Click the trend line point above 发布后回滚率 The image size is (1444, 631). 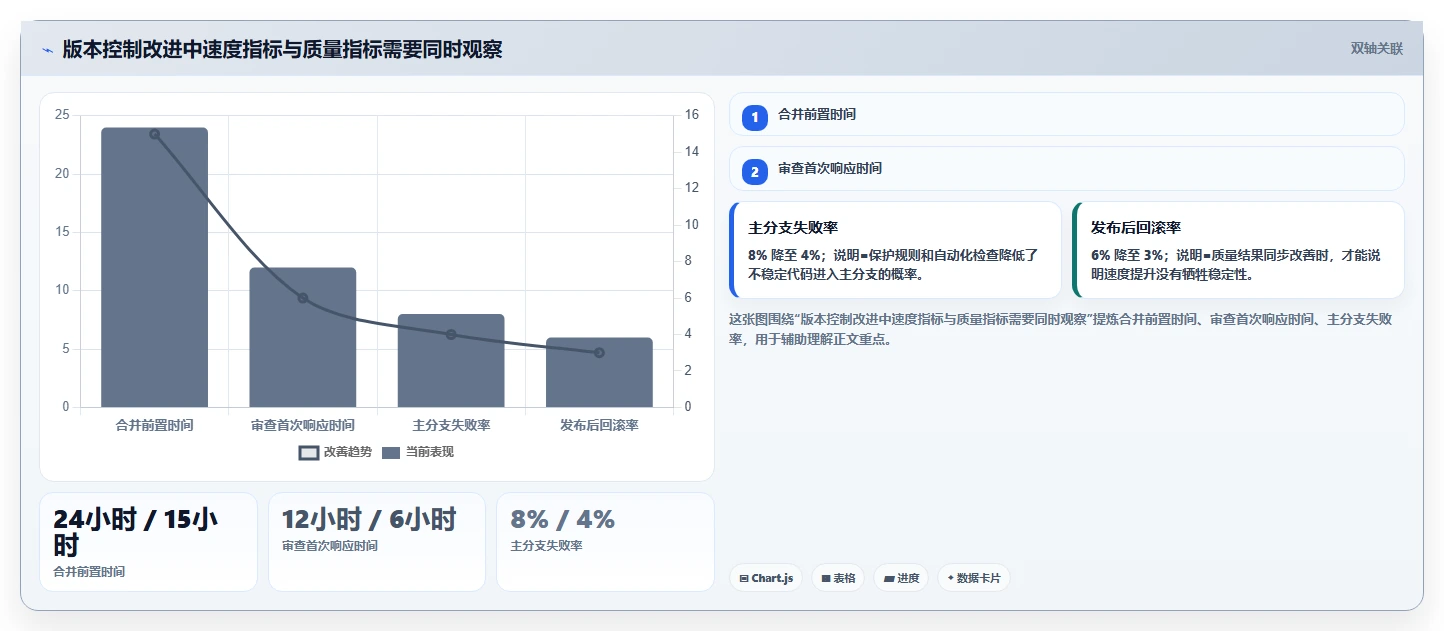pyautogui.click(x=599, y=352)
